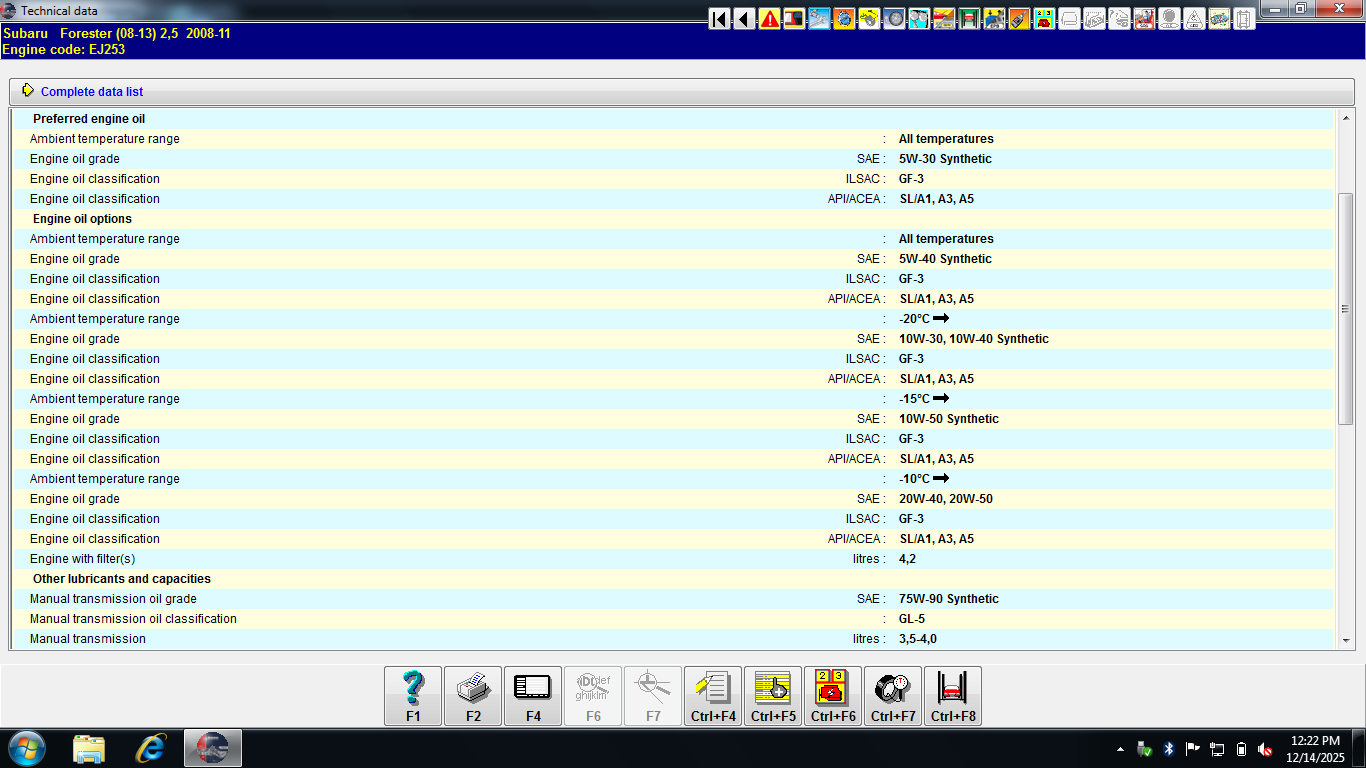Select the '20W-40, 20W-50' oil grade value
This screenshot has width=1366, height=768.
945,499
